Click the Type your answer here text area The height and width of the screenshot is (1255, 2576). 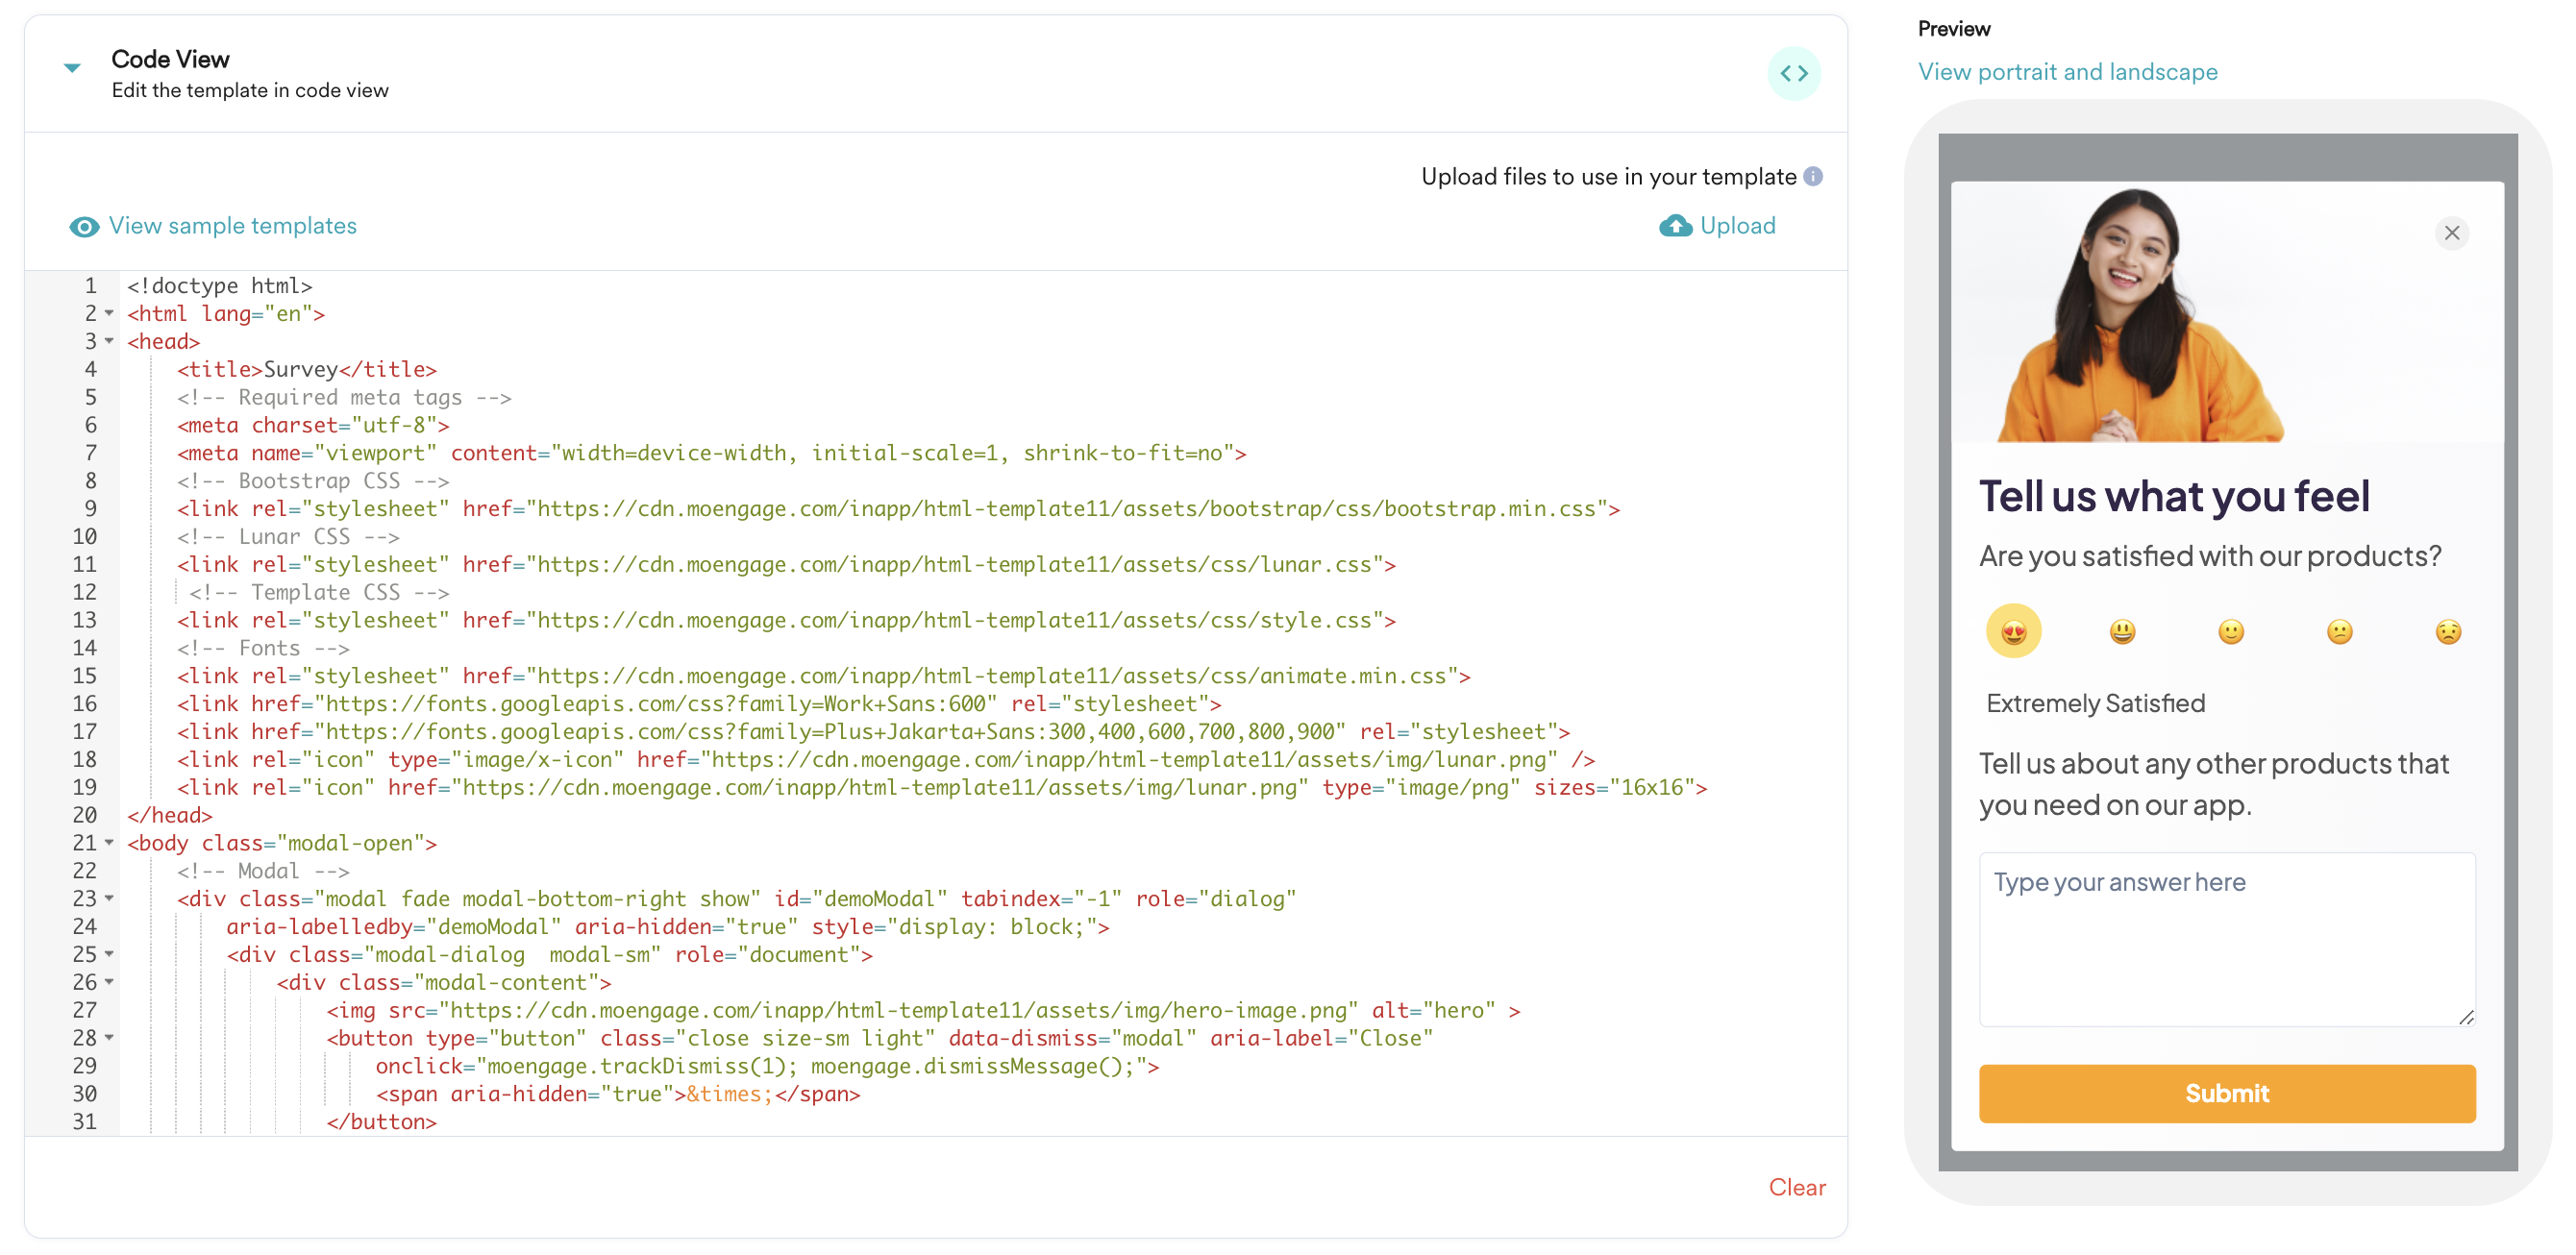[x=2227, y=939]
